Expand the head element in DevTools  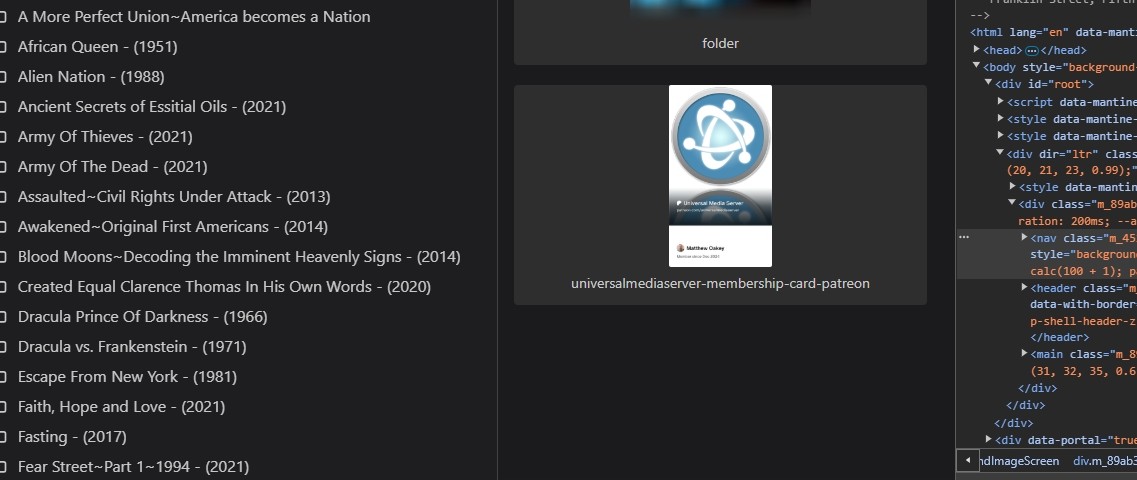977,49
